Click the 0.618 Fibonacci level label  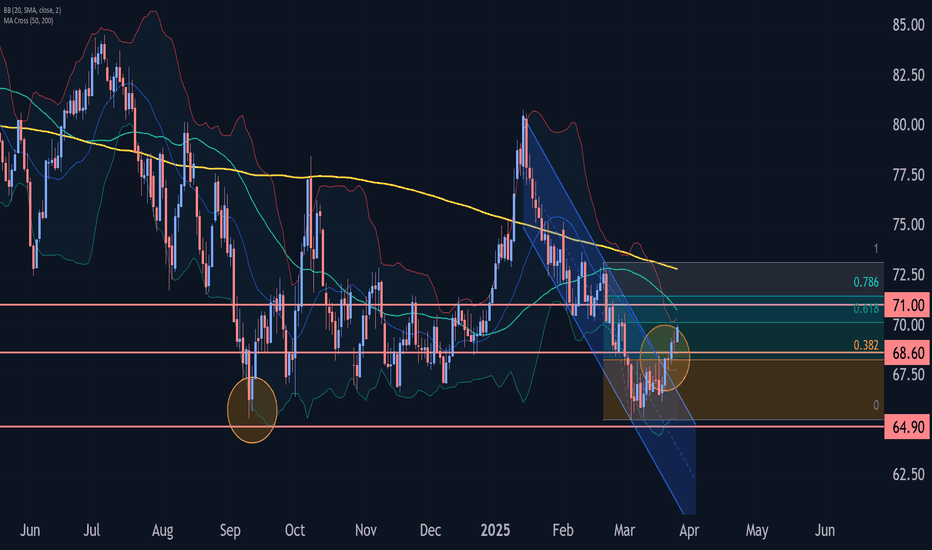click(865, 308)
